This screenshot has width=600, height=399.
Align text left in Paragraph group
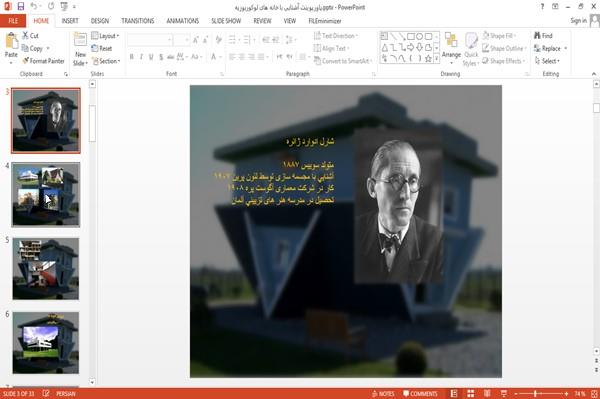point(232,57)
